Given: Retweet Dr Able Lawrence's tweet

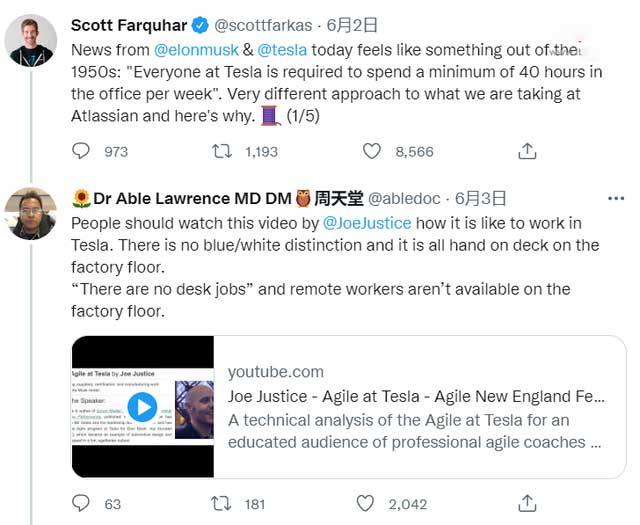Looking at the screenshot, I should [222, 503].
